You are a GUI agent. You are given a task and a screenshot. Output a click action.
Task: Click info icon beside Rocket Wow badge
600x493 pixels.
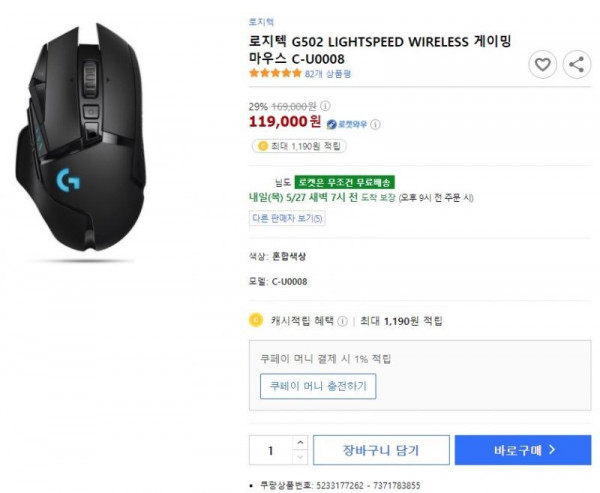click(x=376, y=124)
